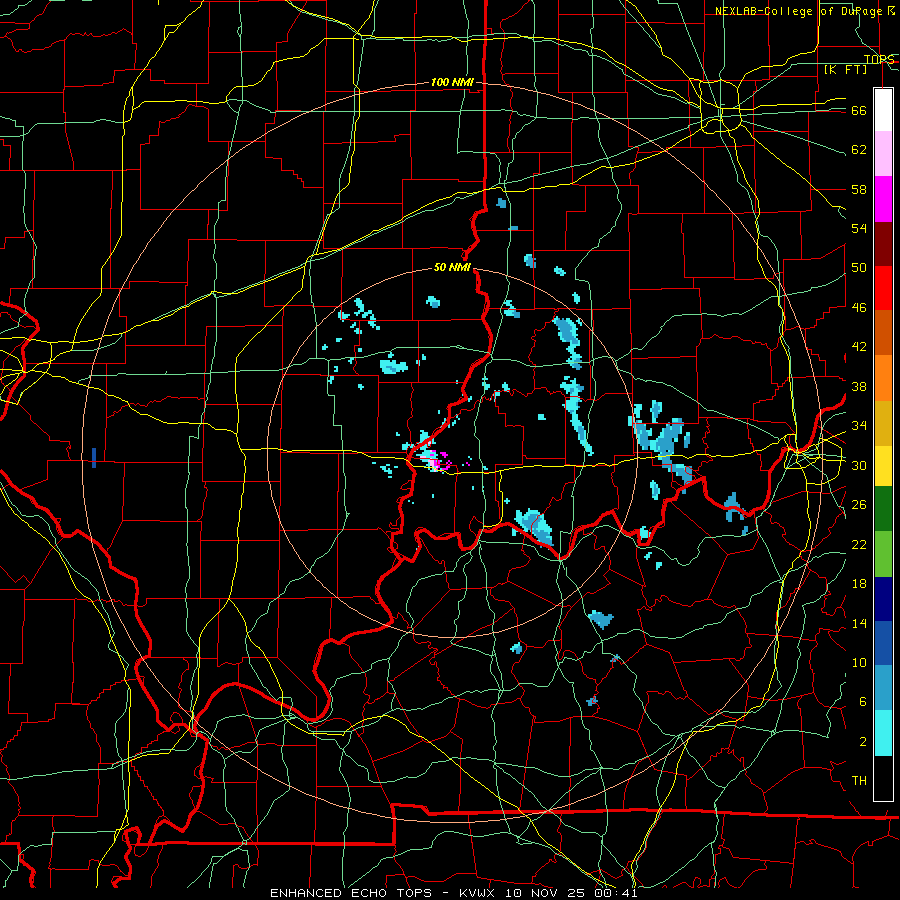Click the legend value 2

point(863,742)
